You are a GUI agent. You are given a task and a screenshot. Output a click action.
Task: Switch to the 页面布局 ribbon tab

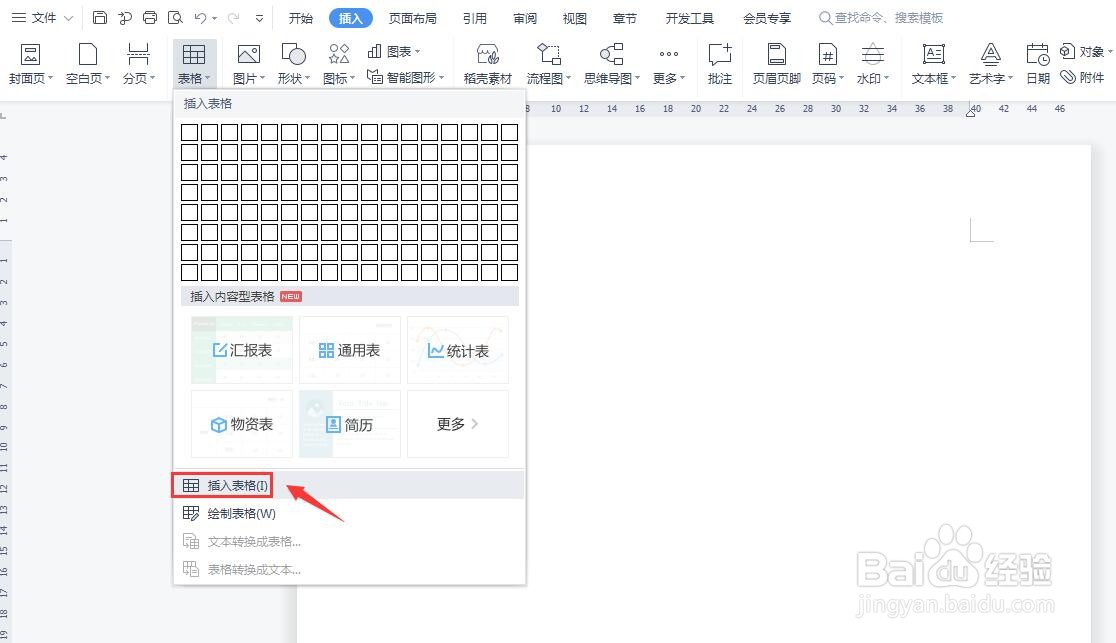tap(415, 17)
